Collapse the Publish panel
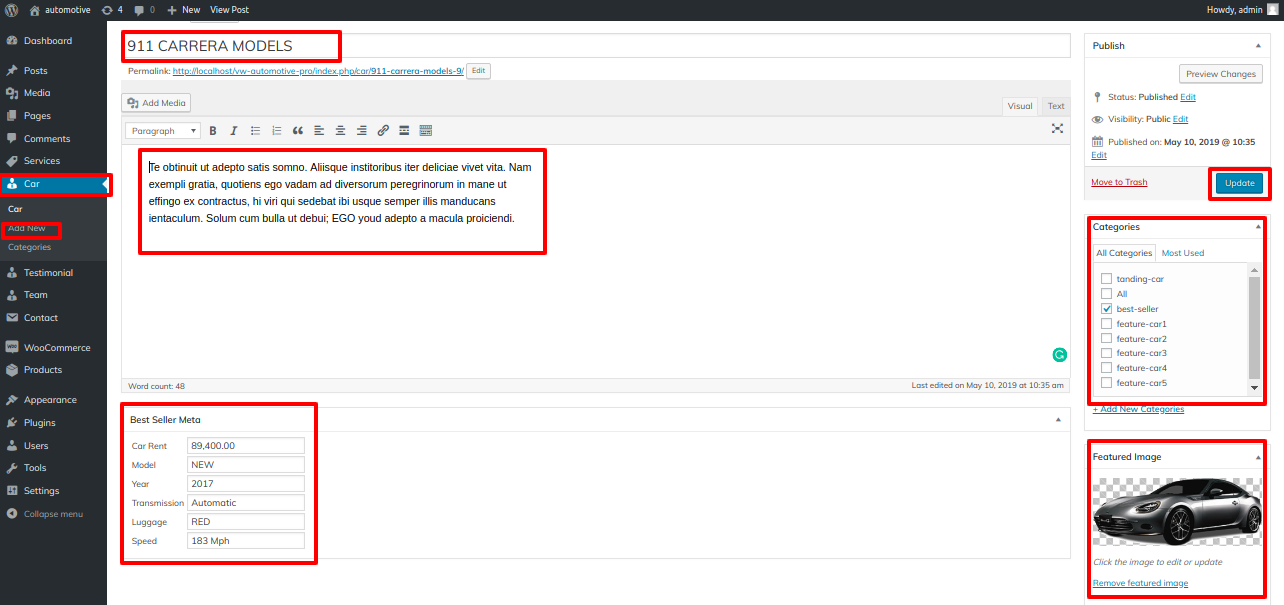Image resolution: width=1284 pixels, height=605 pixels. pos(1257,46)
